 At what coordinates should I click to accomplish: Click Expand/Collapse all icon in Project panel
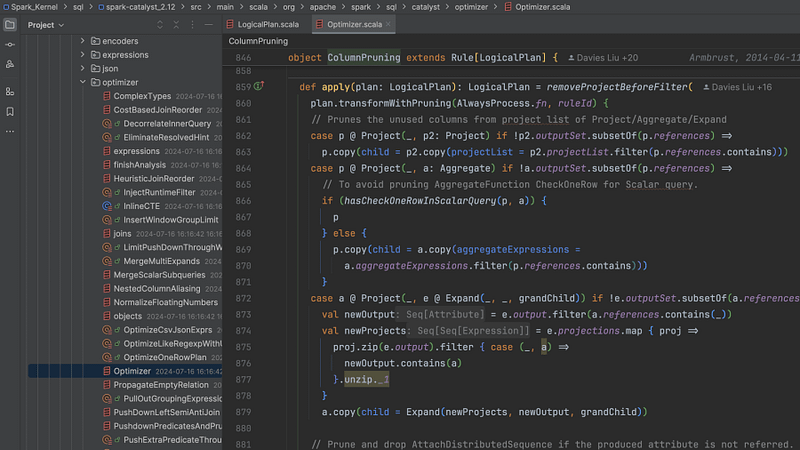tap(160, 24)
